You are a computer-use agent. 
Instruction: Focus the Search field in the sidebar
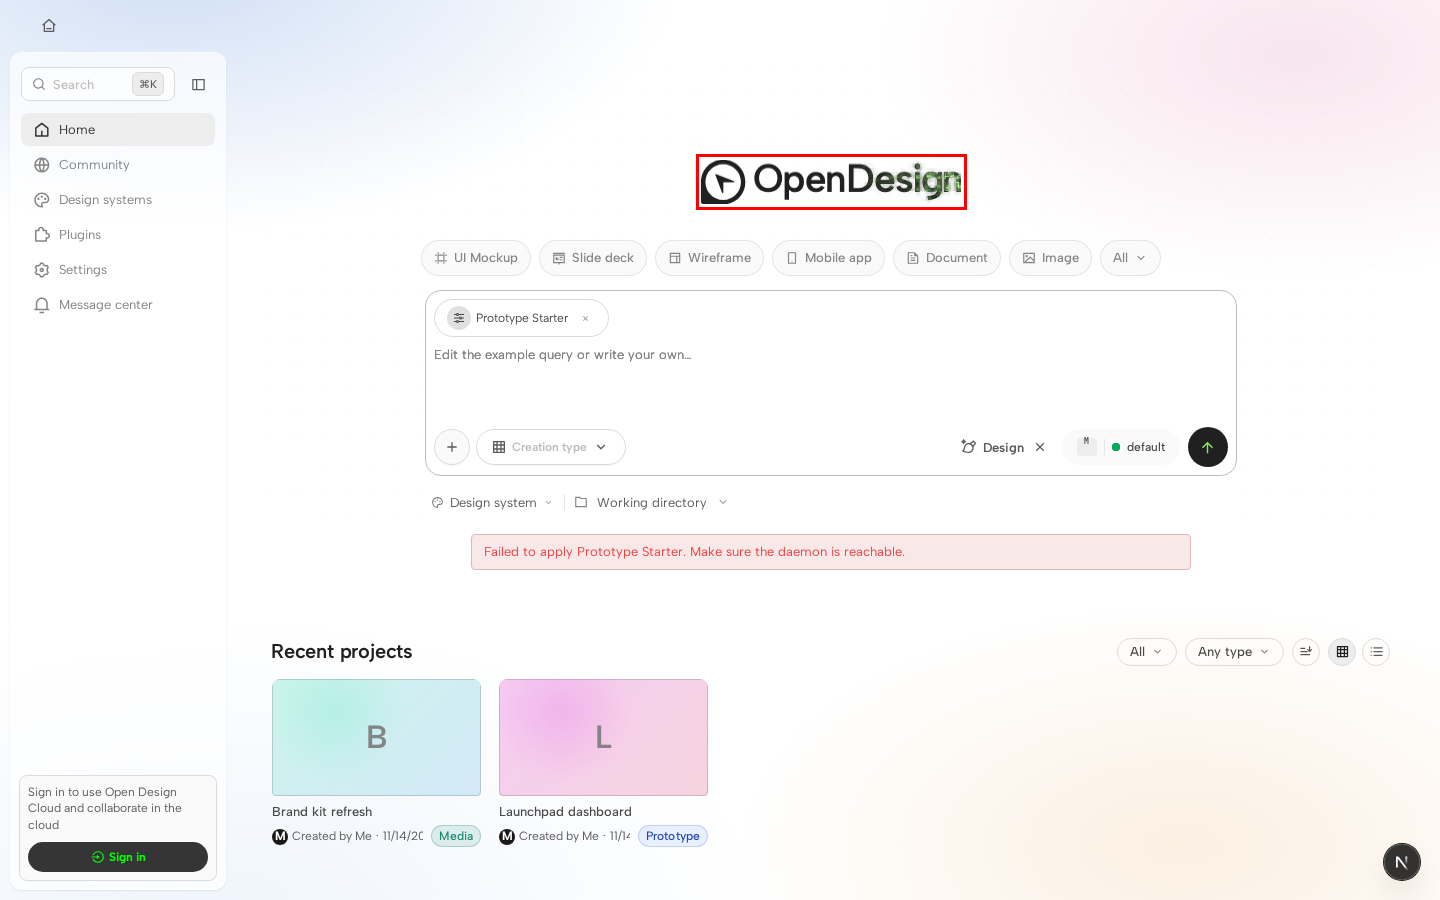pos(98,85)
